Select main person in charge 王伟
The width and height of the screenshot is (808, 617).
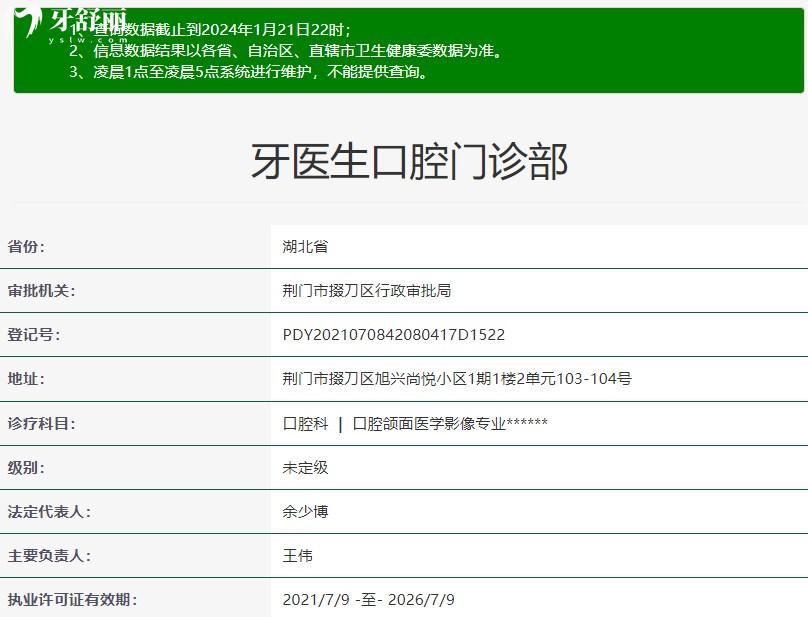pyautogui.click(x=297, y=556)
